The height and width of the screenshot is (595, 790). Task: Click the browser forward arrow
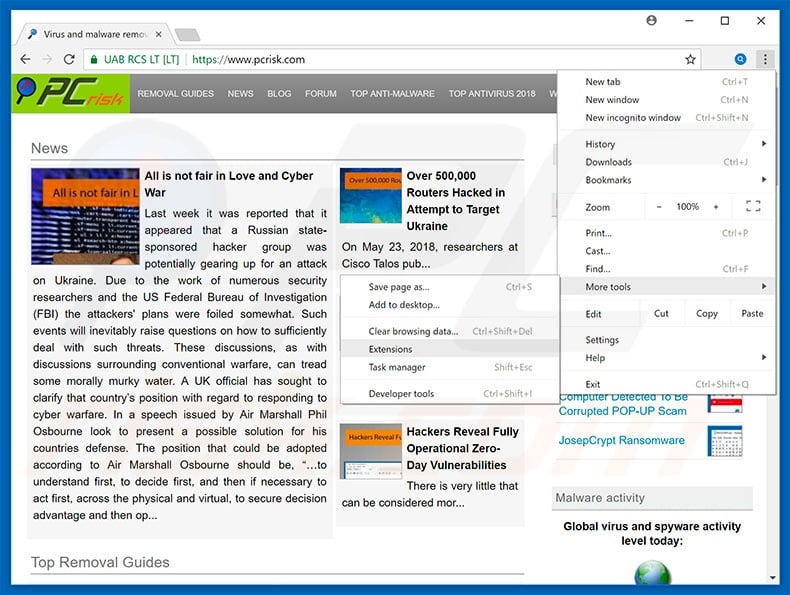(x=47, y=59)
